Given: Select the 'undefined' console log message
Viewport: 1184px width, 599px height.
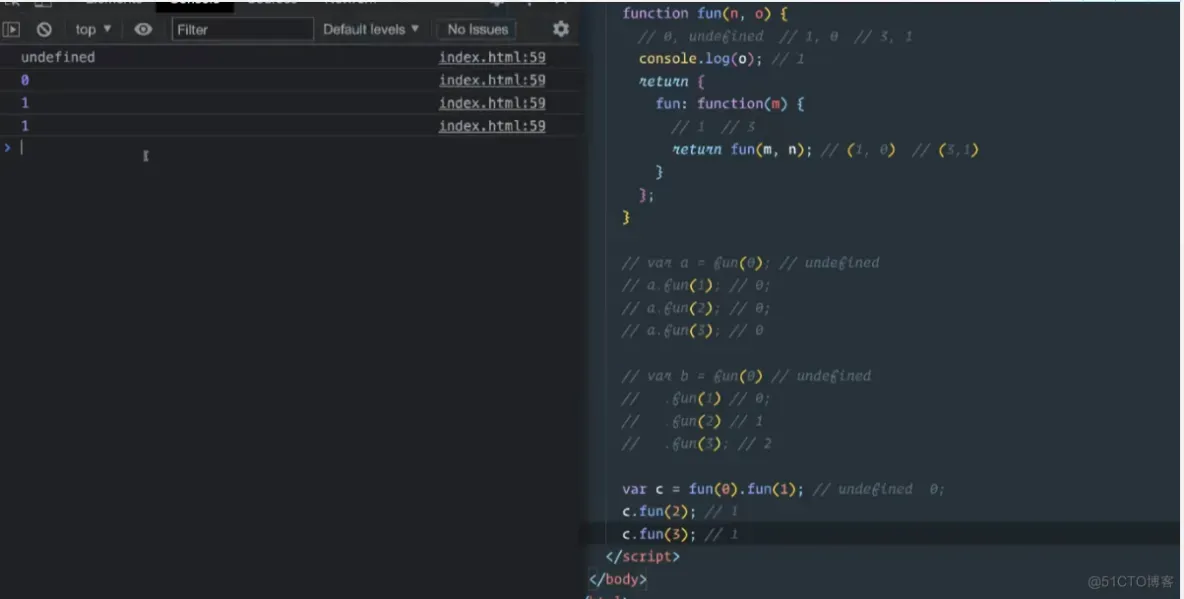Looking at the screenshot, I should pos(58,57).
